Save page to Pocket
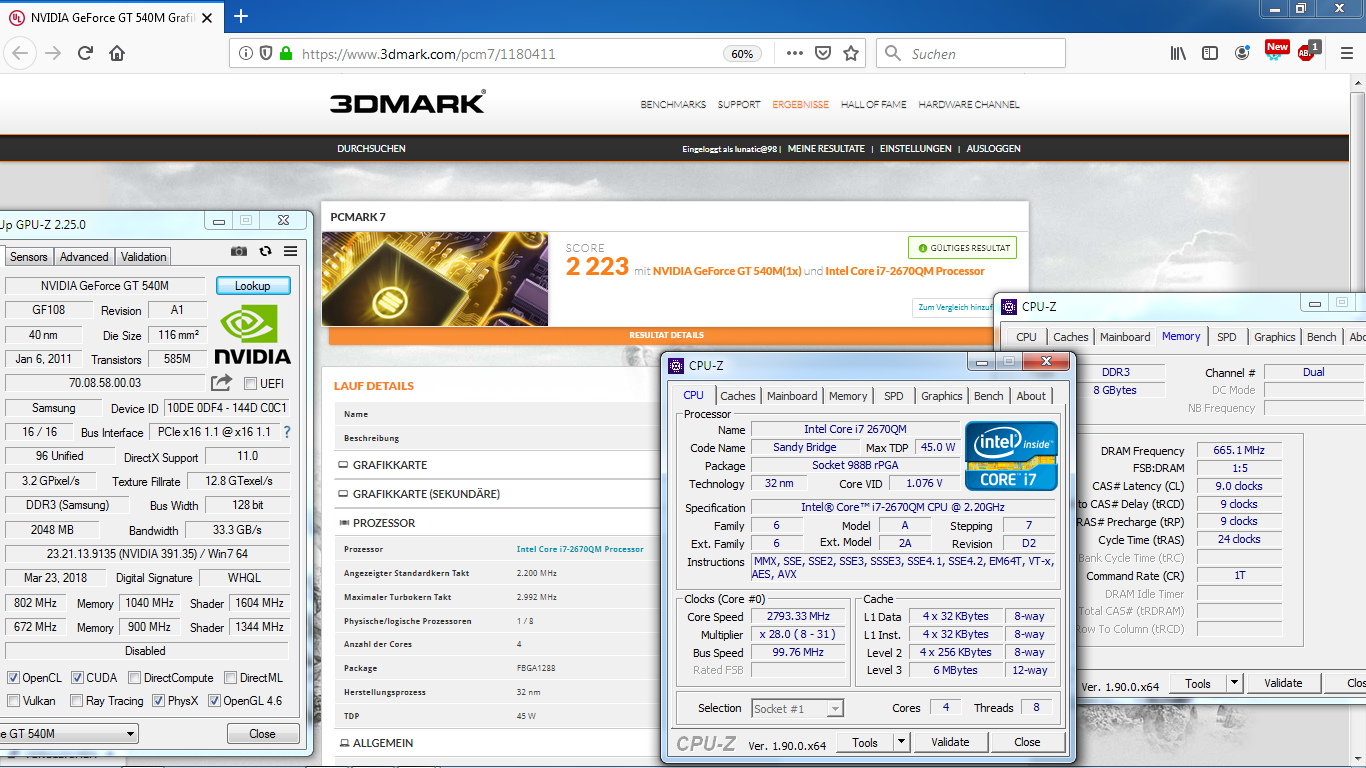Screen dimensions: 1366x768 point(822,54)
